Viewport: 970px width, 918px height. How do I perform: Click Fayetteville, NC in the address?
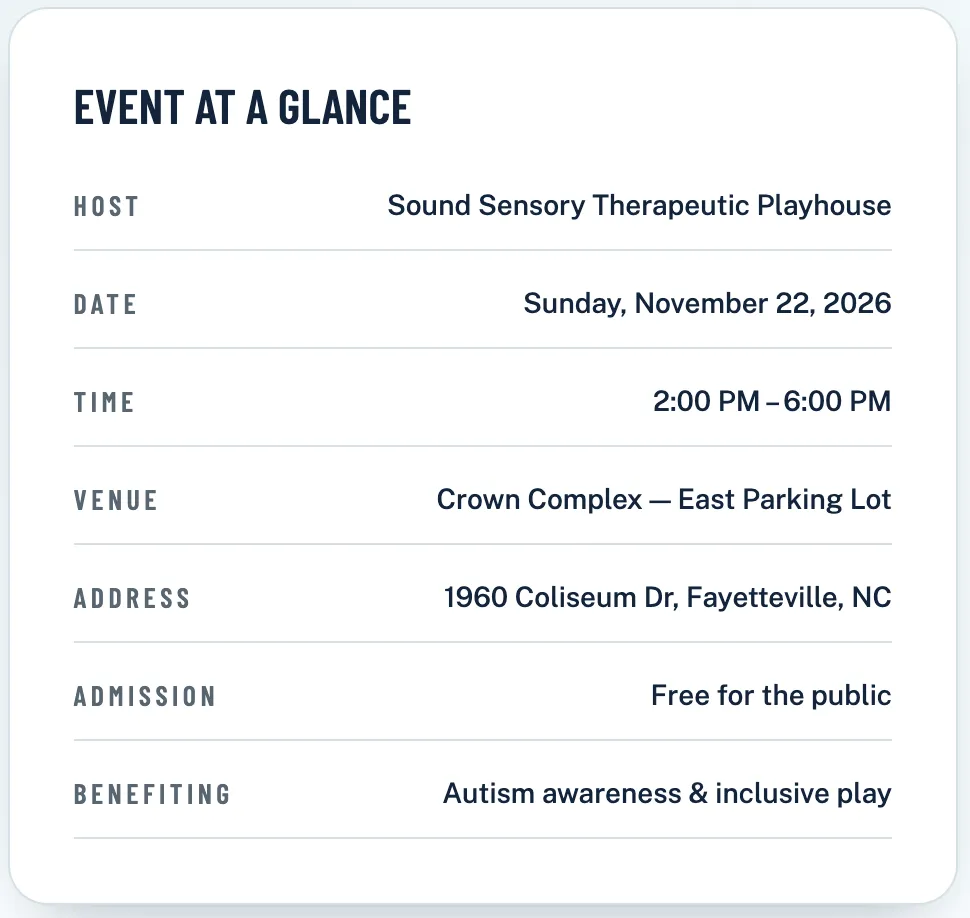[789, 598]
